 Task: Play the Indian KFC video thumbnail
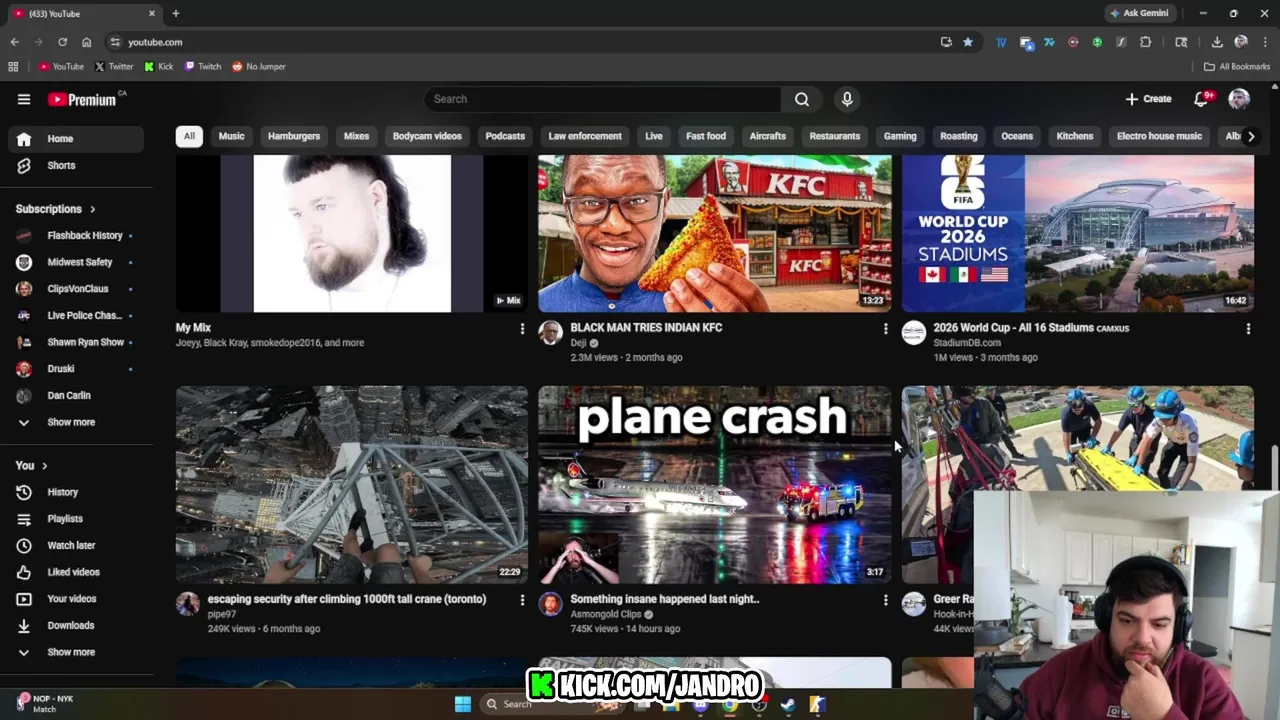point(714,233)
